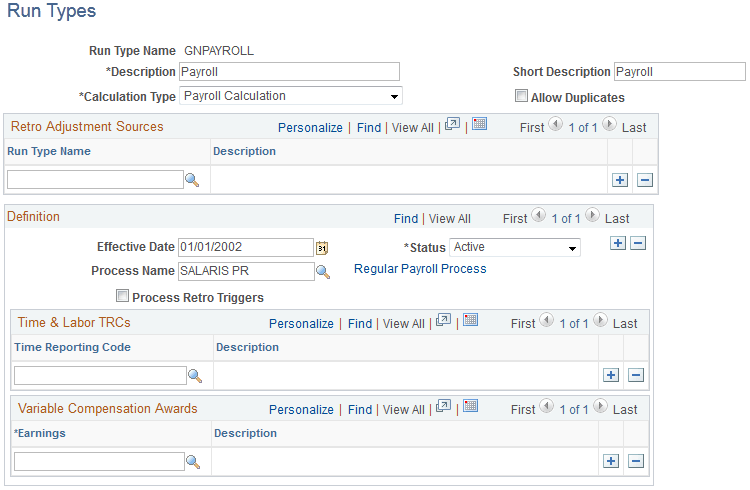Show next row in Definition section
The height and width of the screenshot is (490, 750).
click(592, 215)
